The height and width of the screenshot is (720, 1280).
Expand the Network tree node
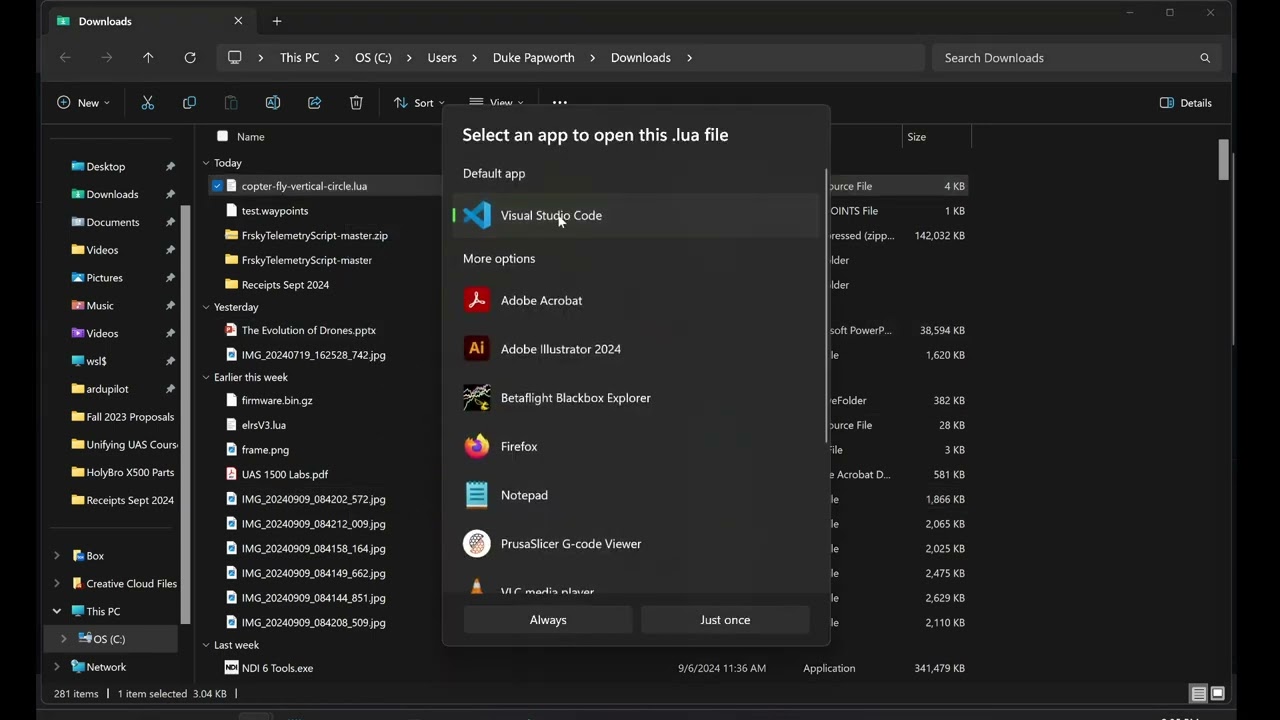tap(56, 667)
